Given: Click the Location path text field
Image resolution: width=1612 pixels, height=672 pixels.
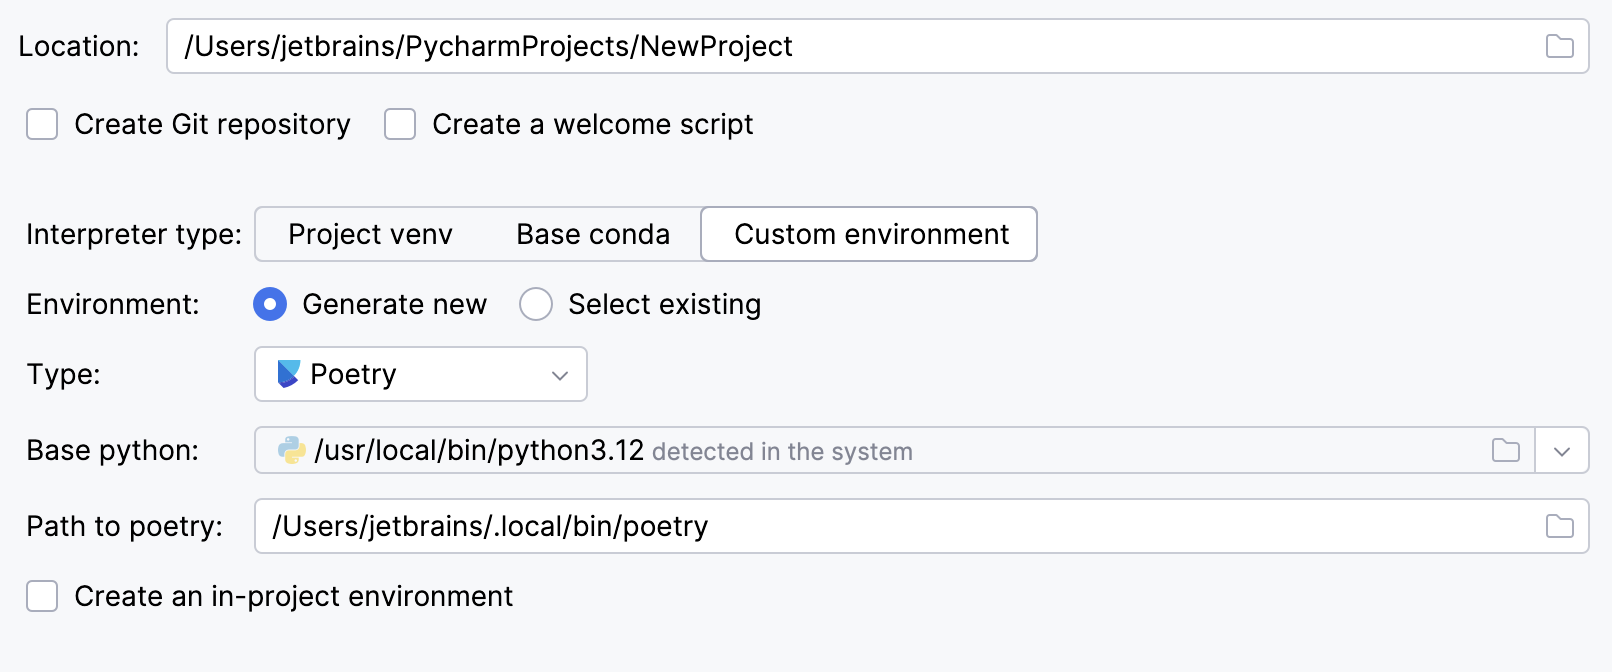Looking at the screenshot, I should pyautogui.click(x=850, y=46).
